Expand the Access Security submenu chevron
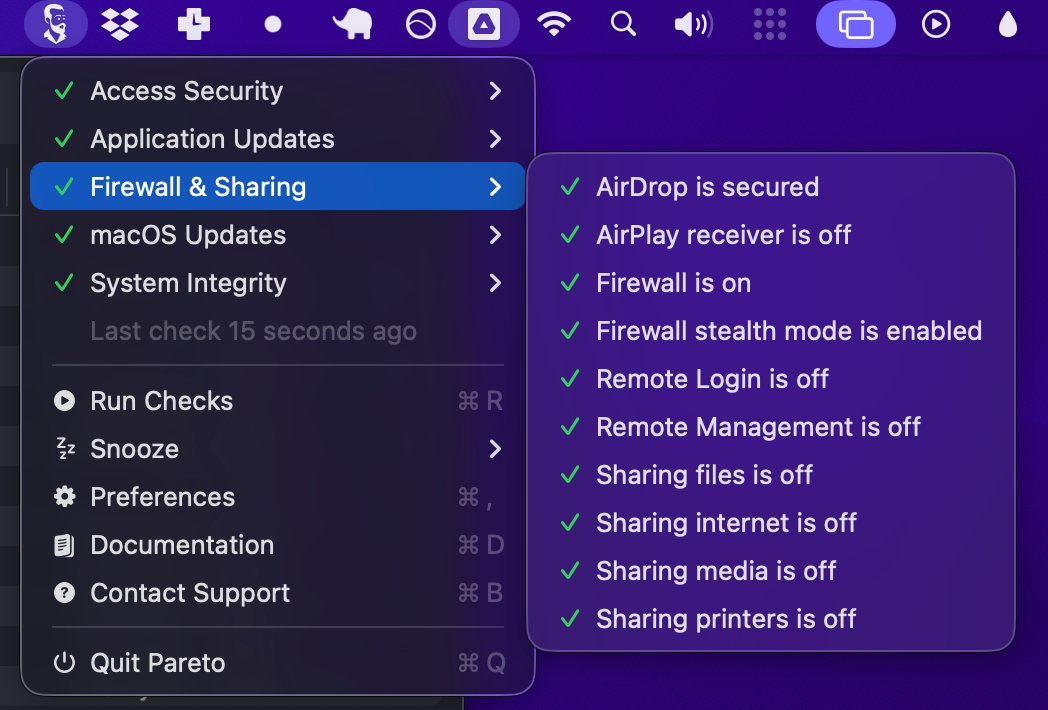1048x710 pixels. click(495, 91)
